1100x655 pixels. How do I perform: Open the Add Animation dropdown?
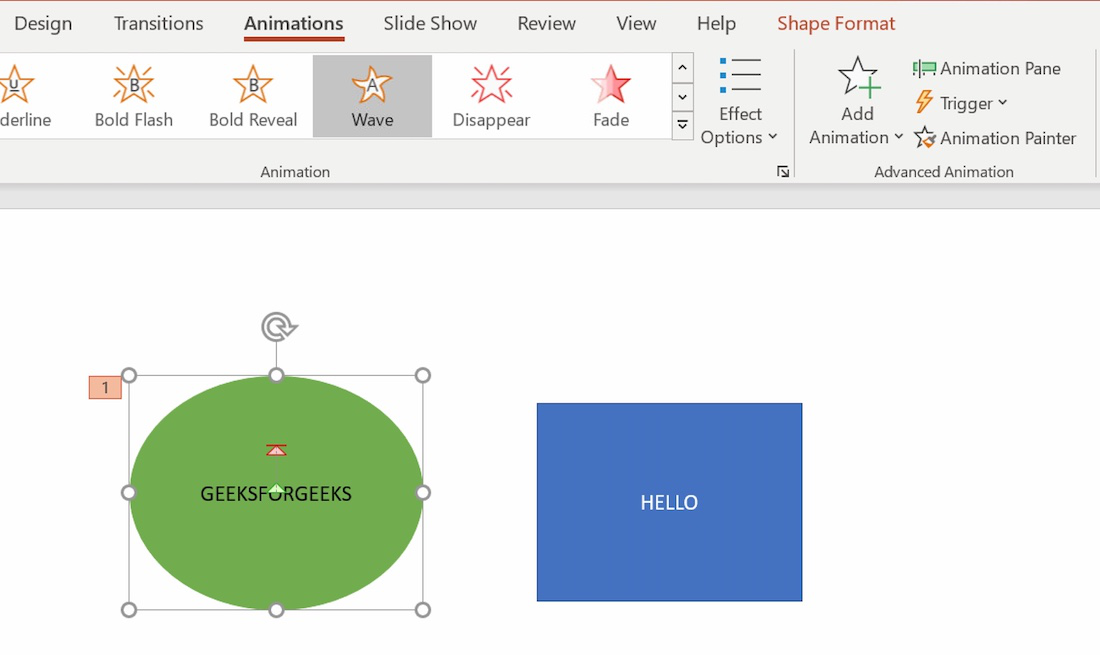tap(857, 102)
